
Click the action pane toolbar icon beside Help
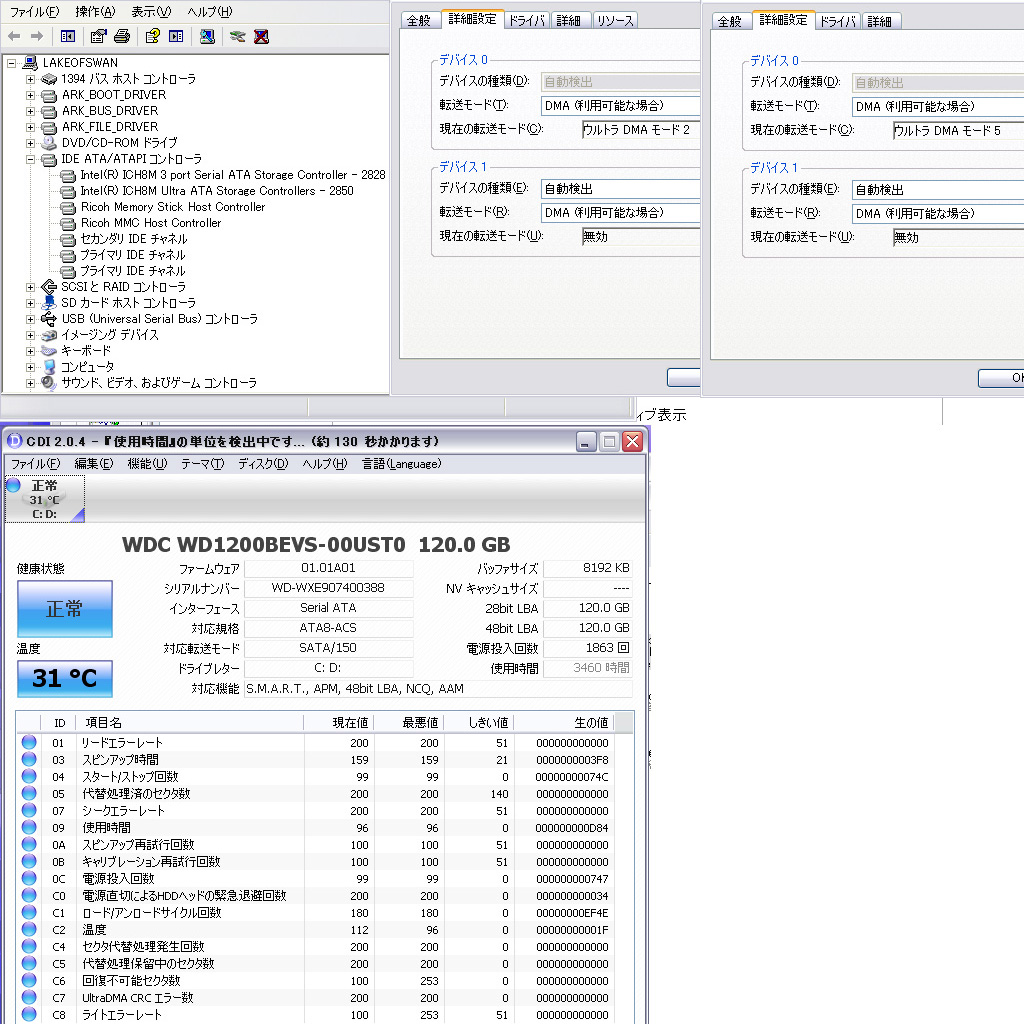click(x=176, y=37)
